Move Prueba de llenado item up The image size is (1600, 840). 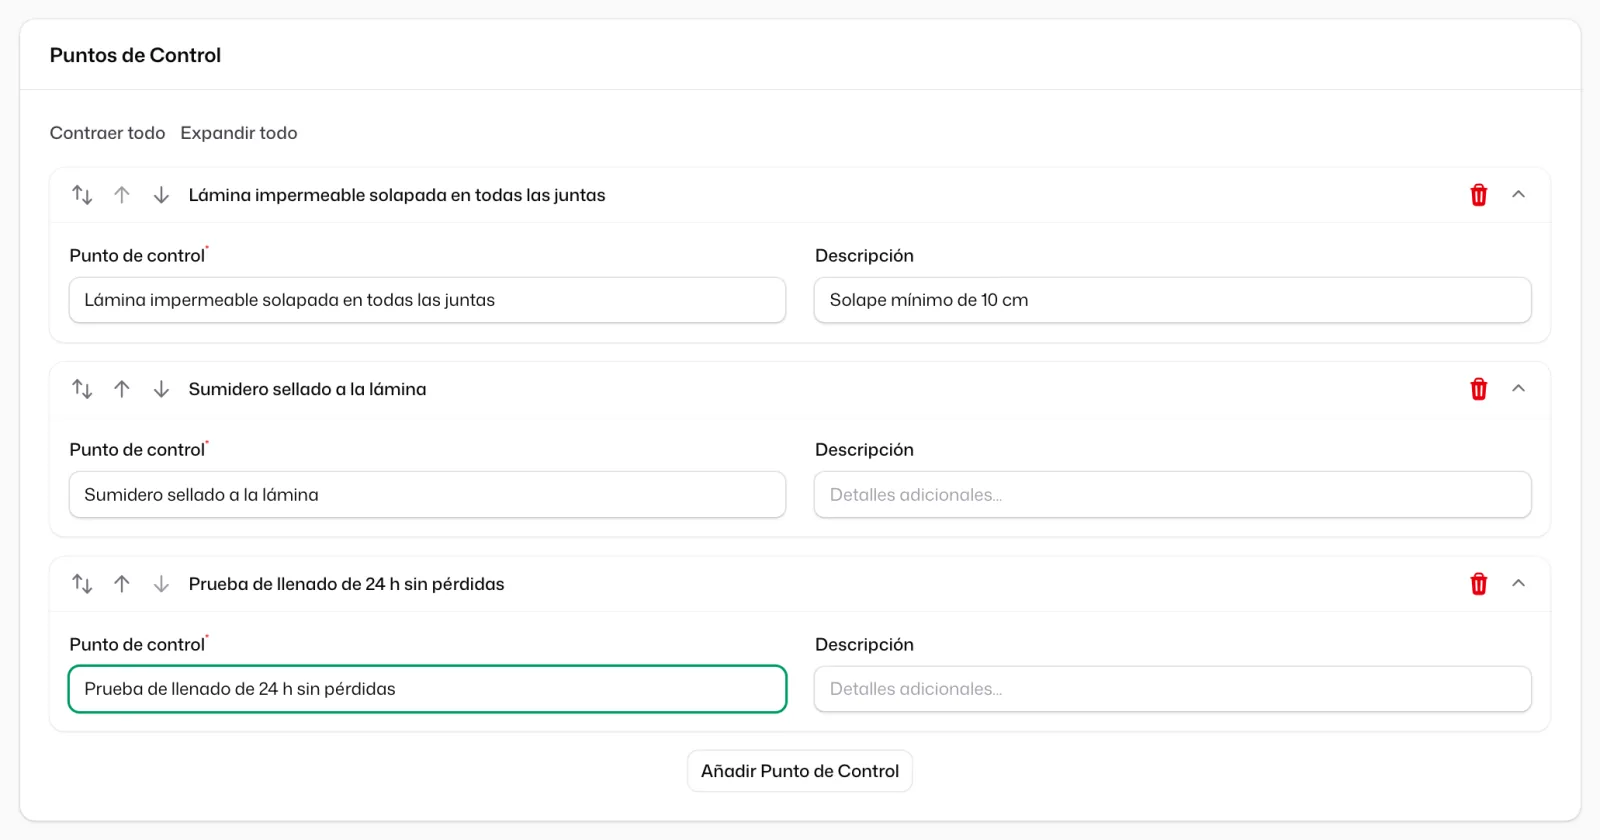pyautogui.click(x=122, y=584)
